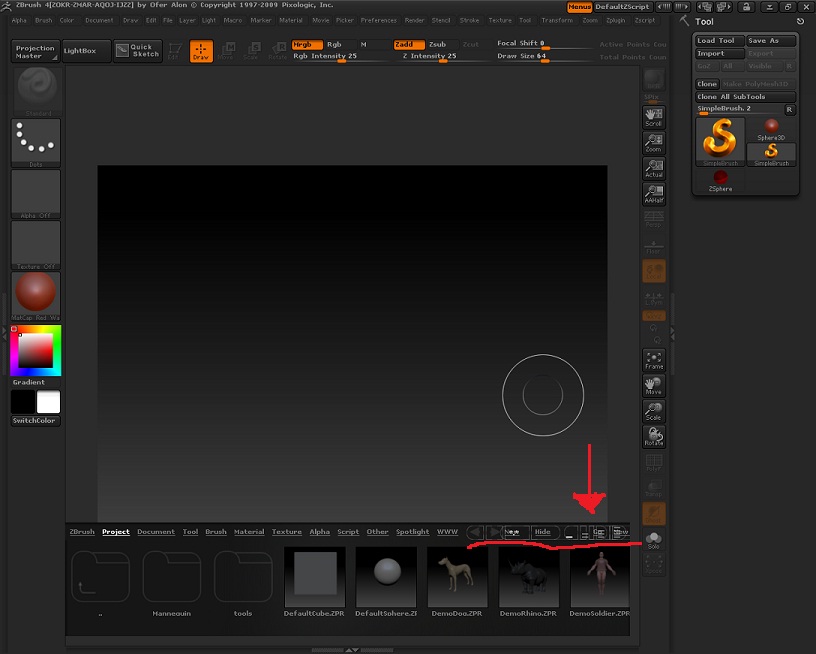Click the AAHalf icon
816x654 pixels.
click(654, 190)
